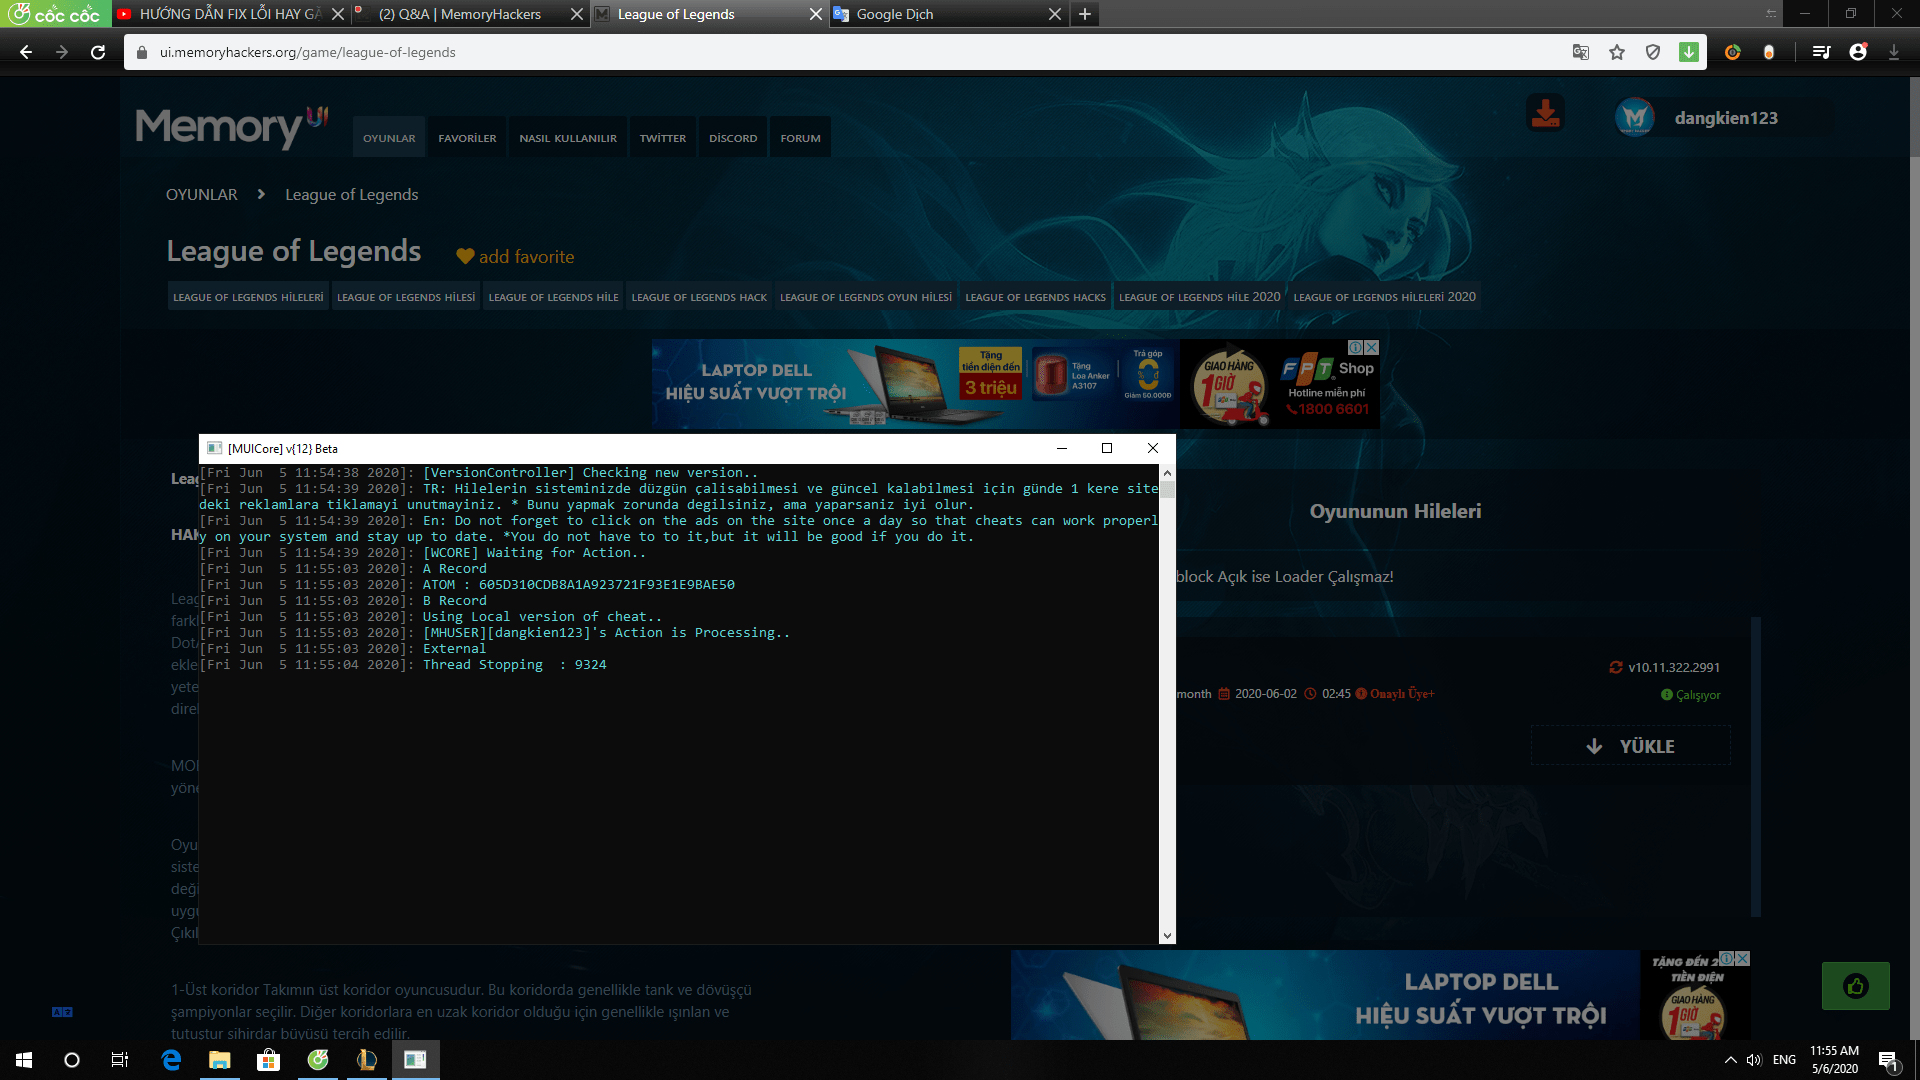Screen dimensions: 1920x1080
Task: Click the heart icon beside add favorite
Action: 465,257
